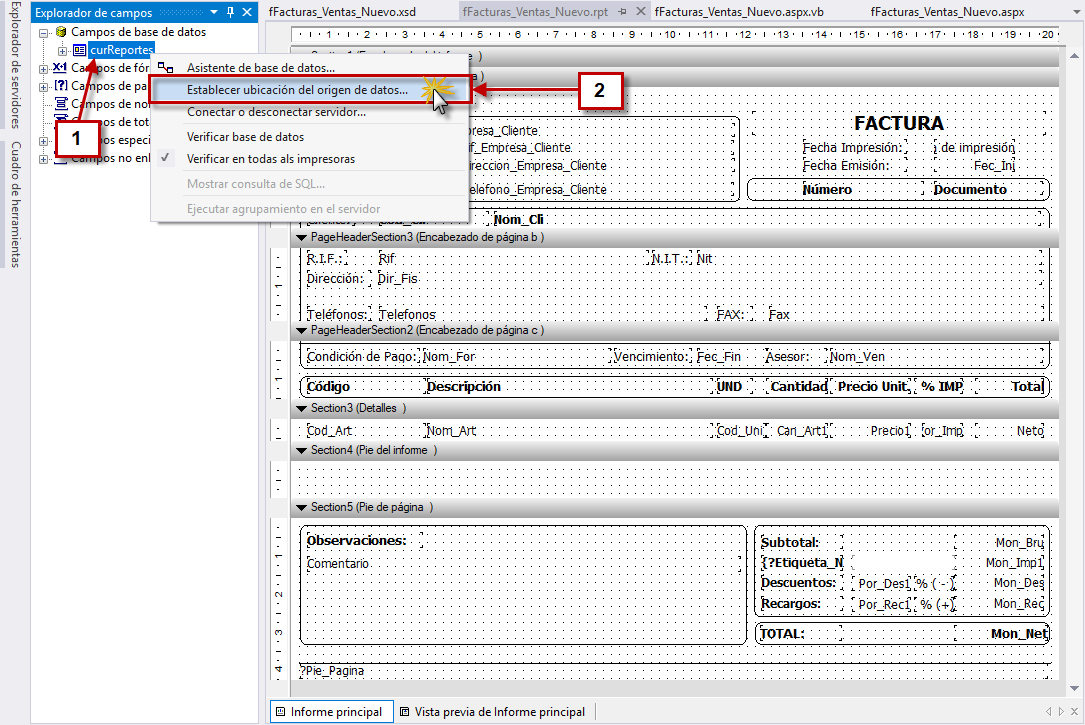The width and height of the screenshot is (1085, 725).
Task: Pin the fFacturas_Ventas_Nuevo.rpt tab
Action: pyautogui.click(x=621, y=12)
